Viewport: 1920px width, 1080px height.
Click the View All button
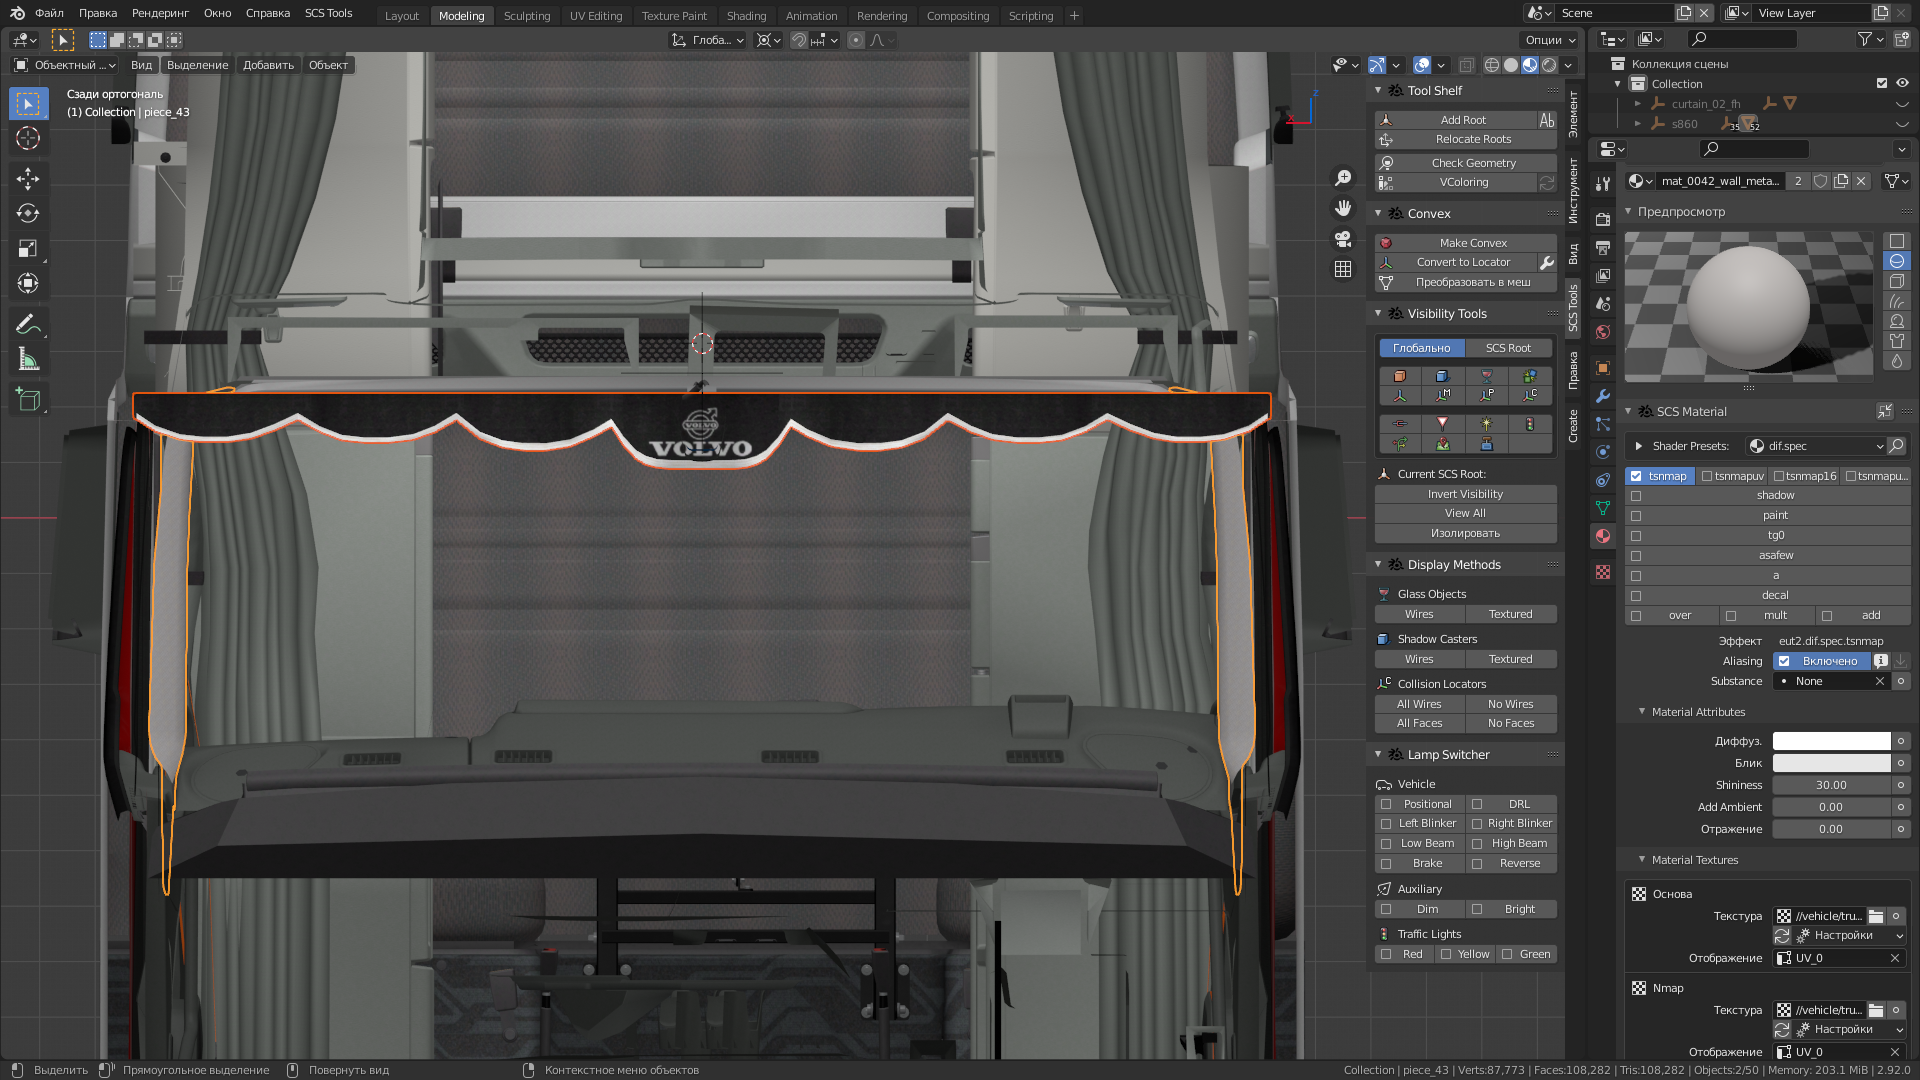(1466, 513)
